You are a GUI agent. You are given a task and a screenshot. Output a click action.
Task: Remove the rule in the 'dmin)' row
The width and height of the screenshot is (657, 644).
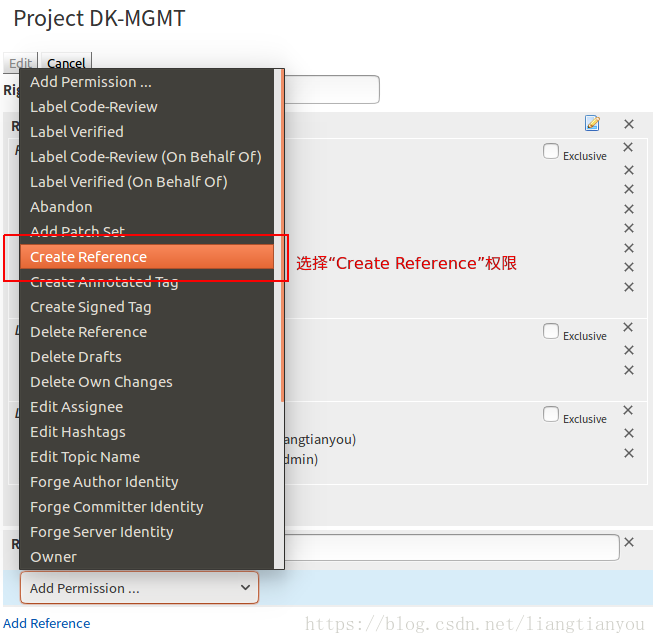click(629, 453)
